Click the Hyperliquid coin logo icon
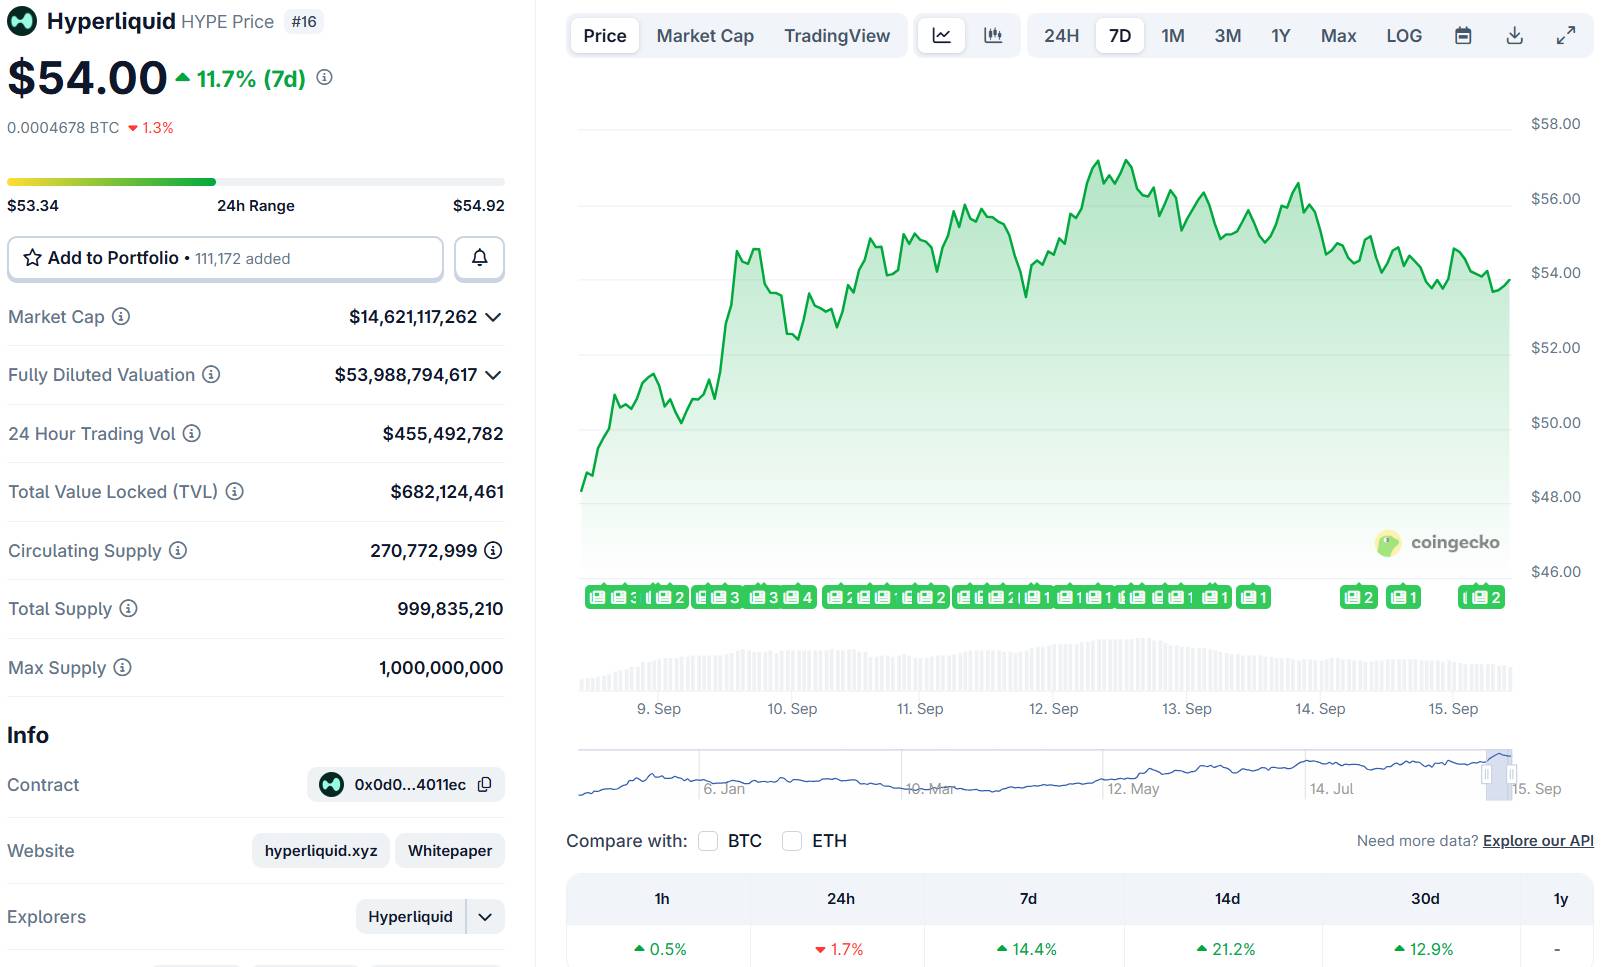1616x967 pixels. (22, 21)
